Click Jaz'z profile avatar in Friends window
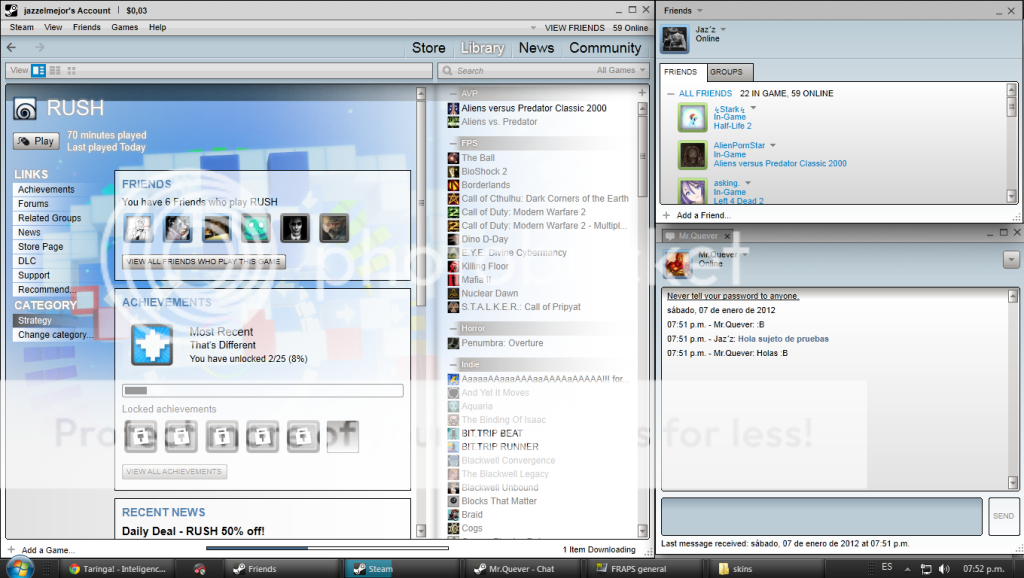The image size is (1024, 578). pos(675,39)
